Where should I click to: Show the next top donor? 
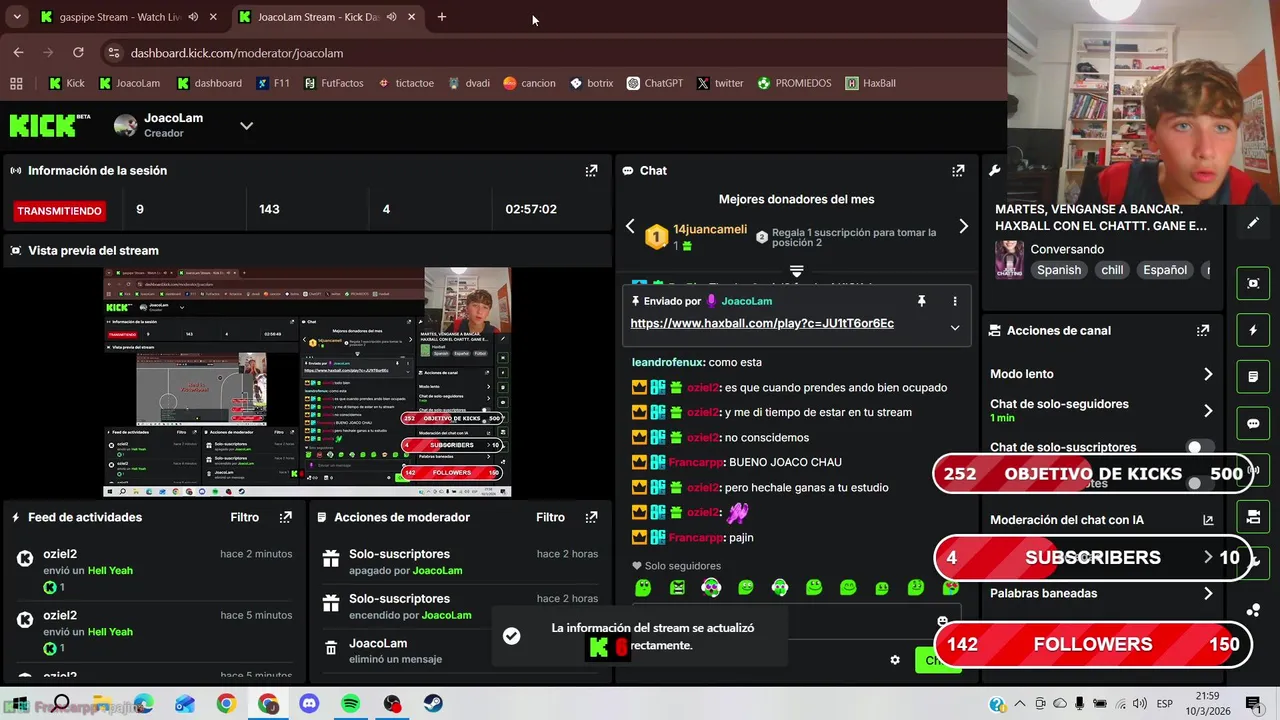point(963,227)
